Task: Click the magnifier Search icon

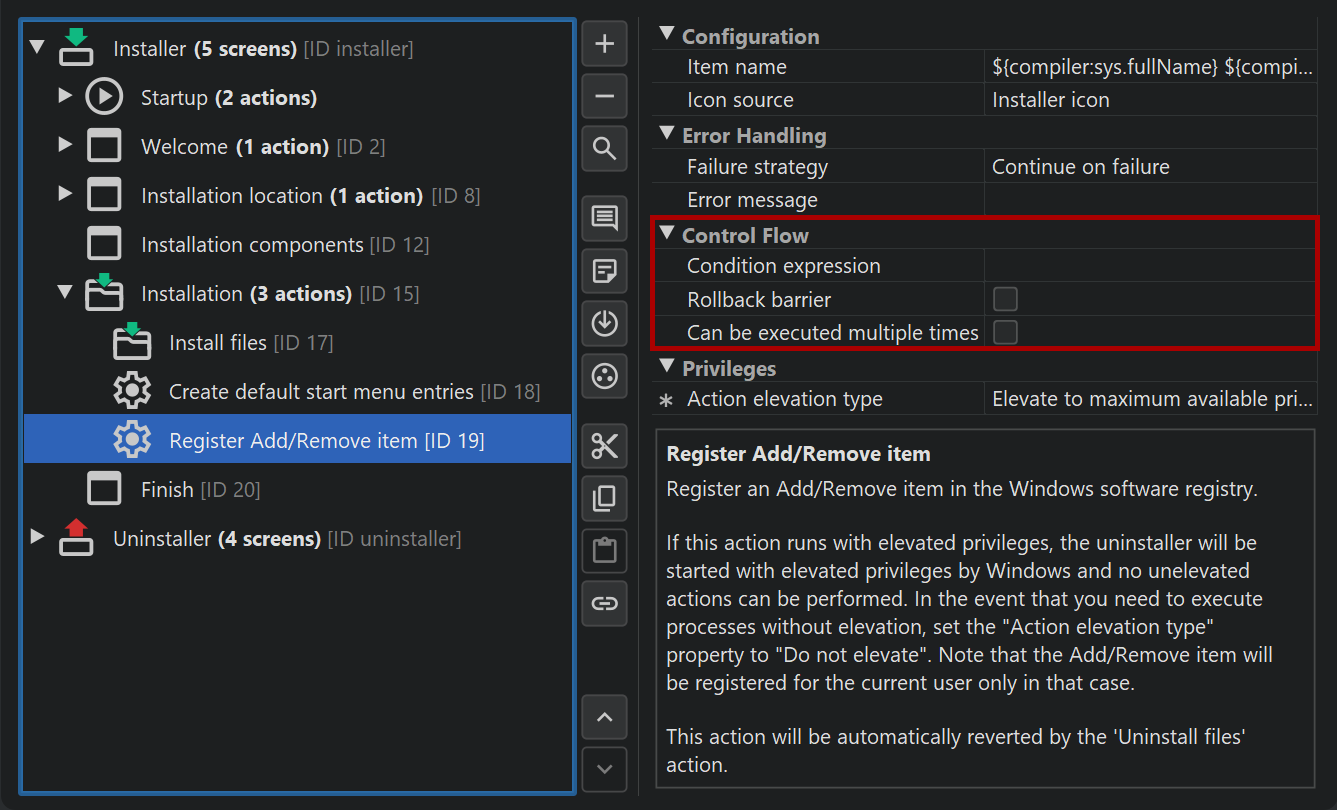Action: (x=604, y=149)
